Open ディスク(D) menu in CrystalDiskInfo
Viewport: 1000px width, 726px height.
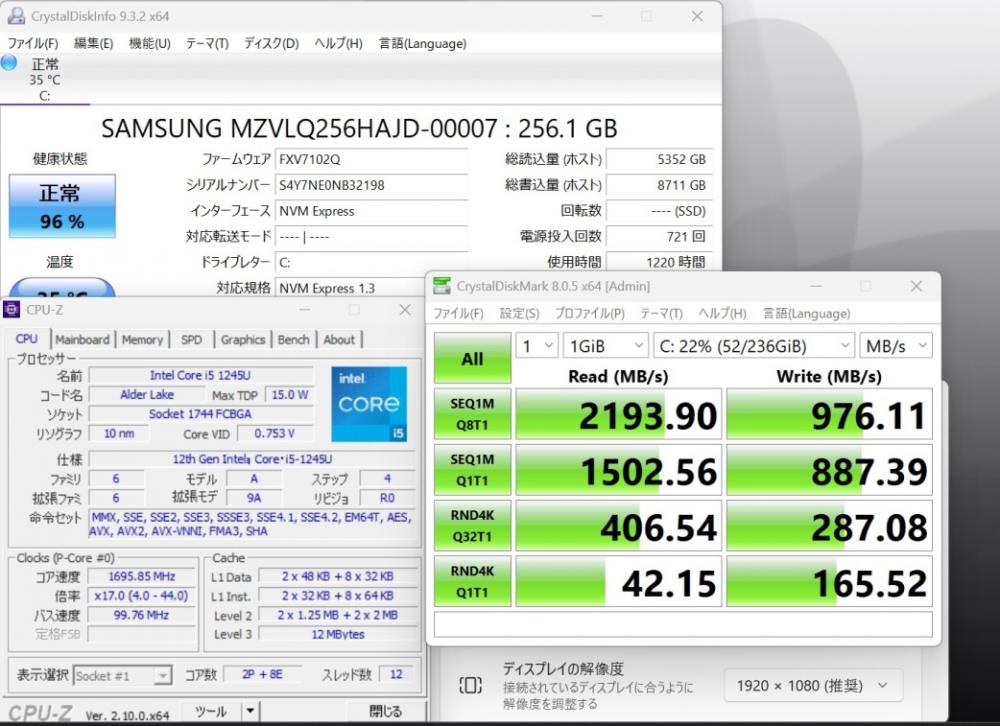coord(271,43)
